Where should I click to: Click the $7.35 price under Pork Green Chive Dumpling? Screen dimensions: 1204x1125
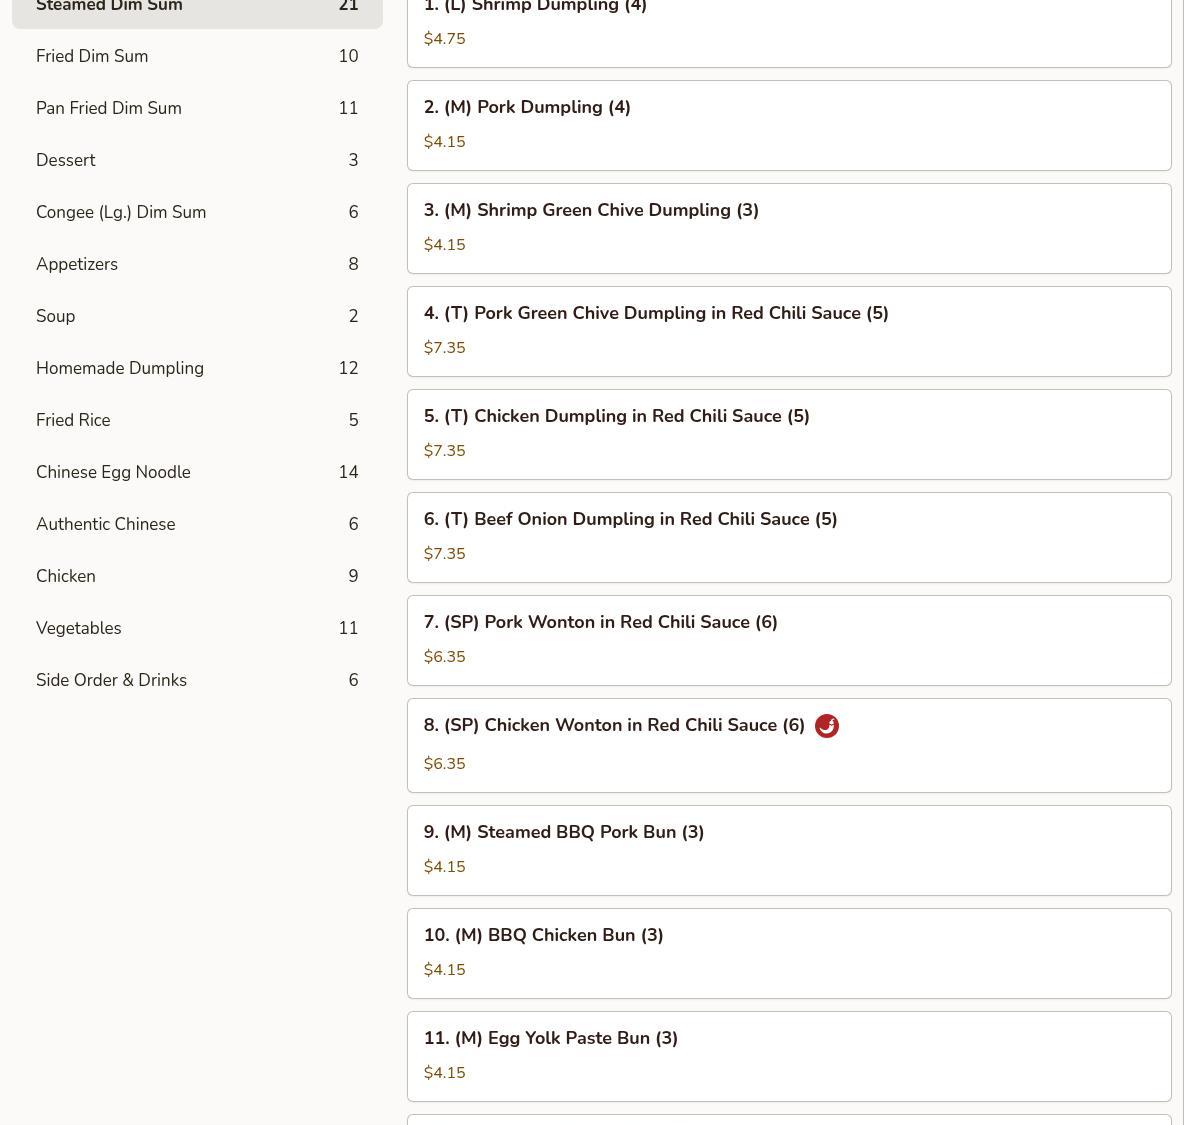coord(445,348)
